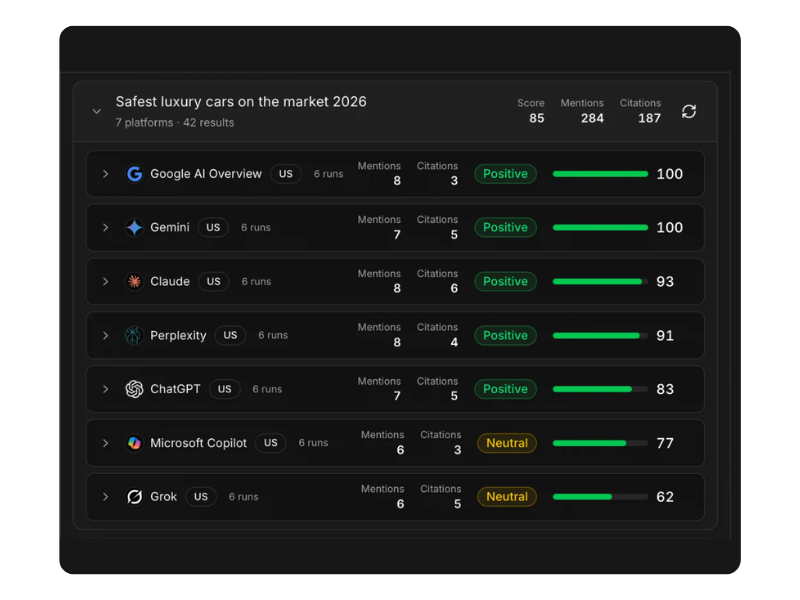Click the Claude score progress bar
Image resolution: width=800 pixels, height=600 pixels.
point(601,281)
